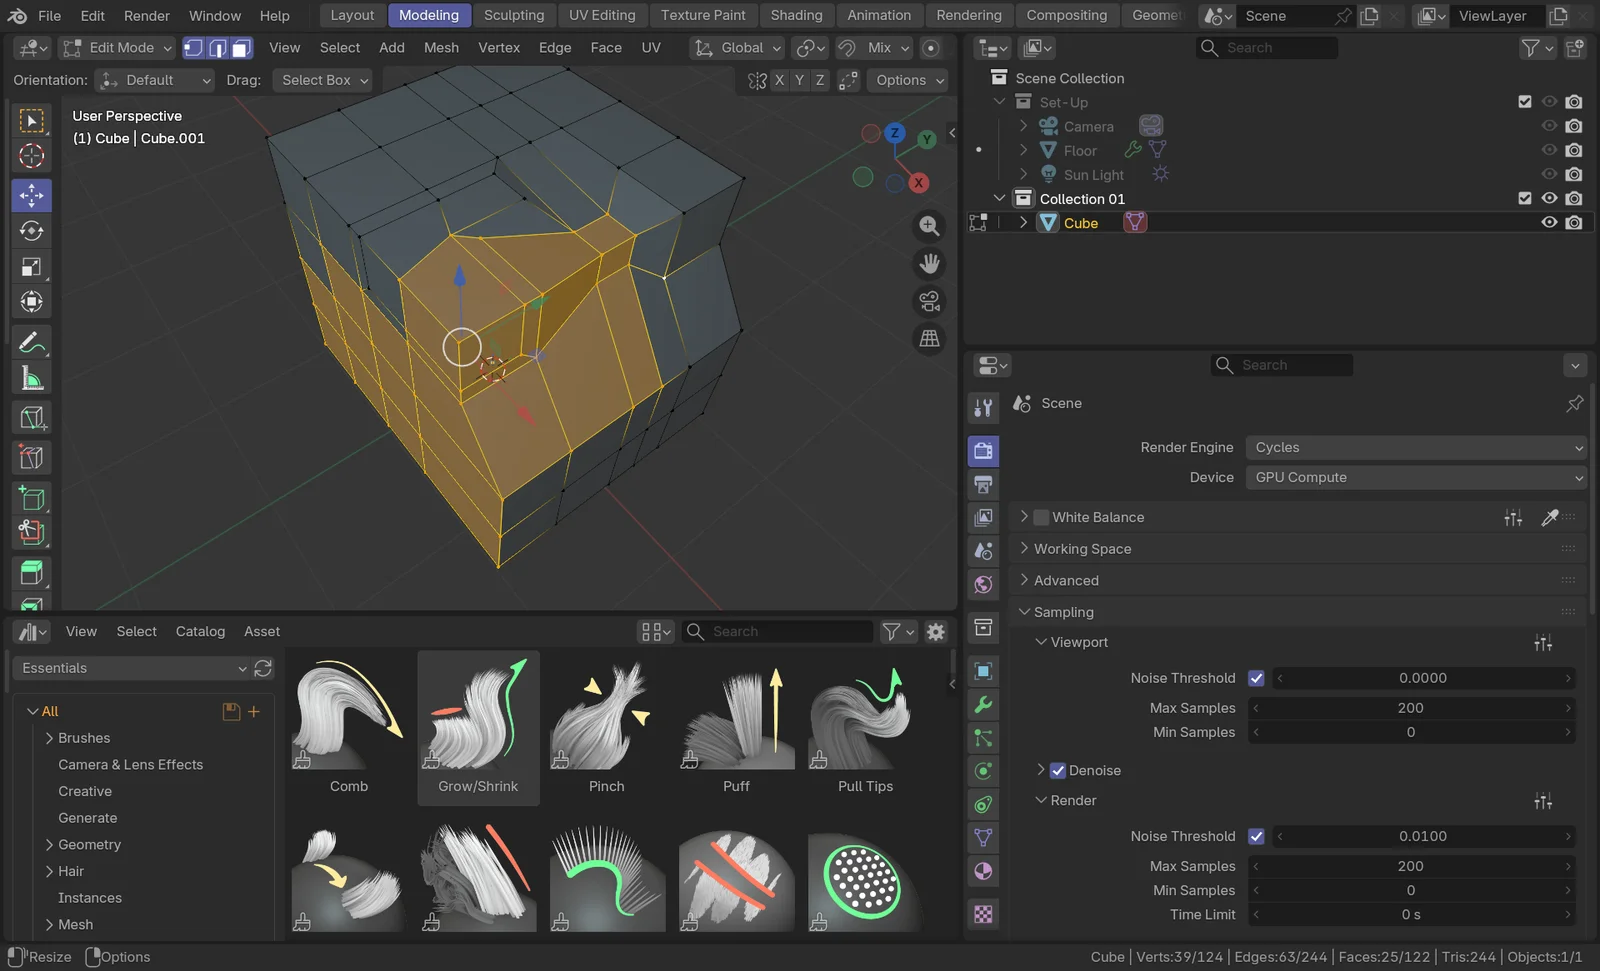Switch to the Sculpting workspace tab

[x=514, y=15]
